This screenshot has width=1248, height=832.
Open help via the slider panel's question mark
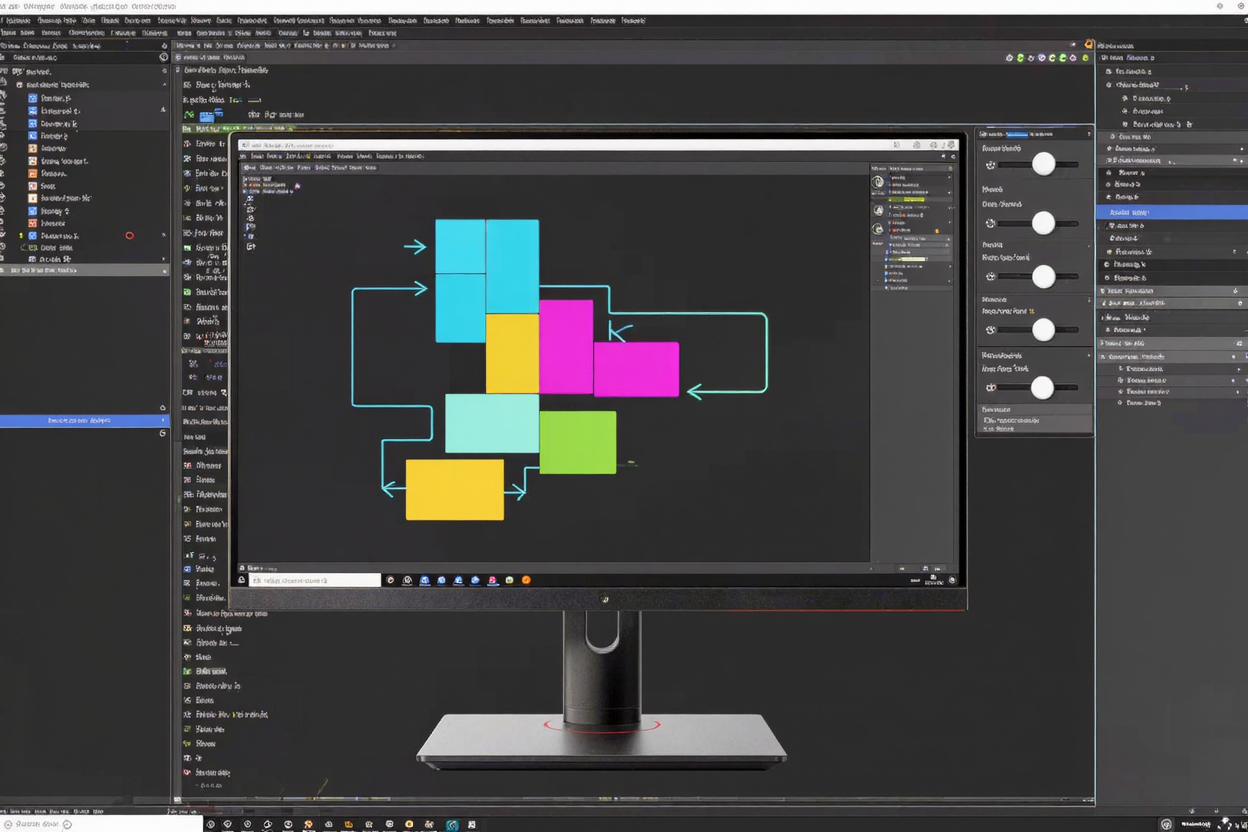pyautogui.click(x=1088, y=133)
